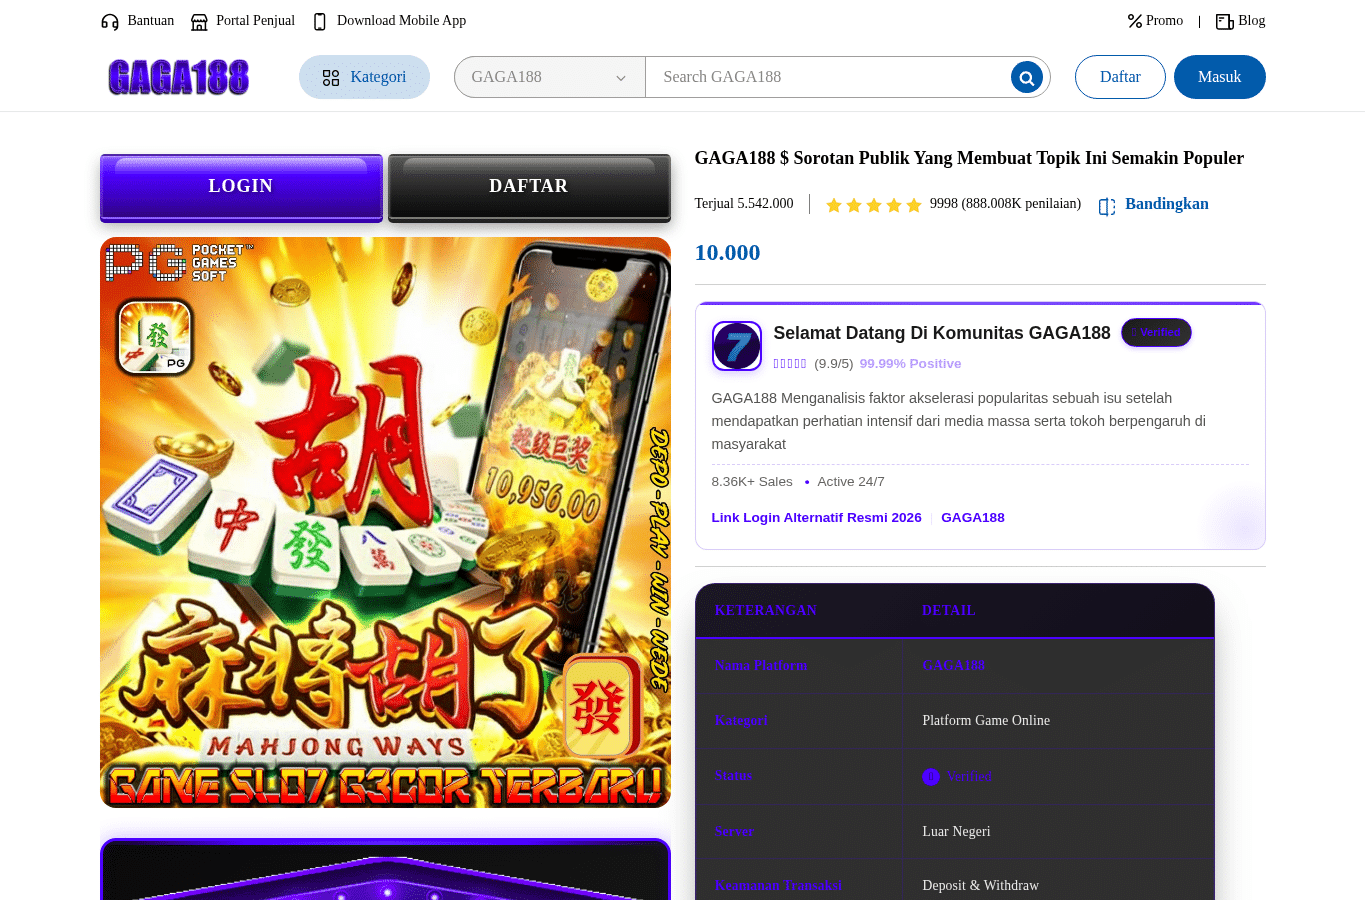Click the Verified badge next to the community title
Image resolution: width=1365 pixels, height=900 pixels.
pos(1156,333)
